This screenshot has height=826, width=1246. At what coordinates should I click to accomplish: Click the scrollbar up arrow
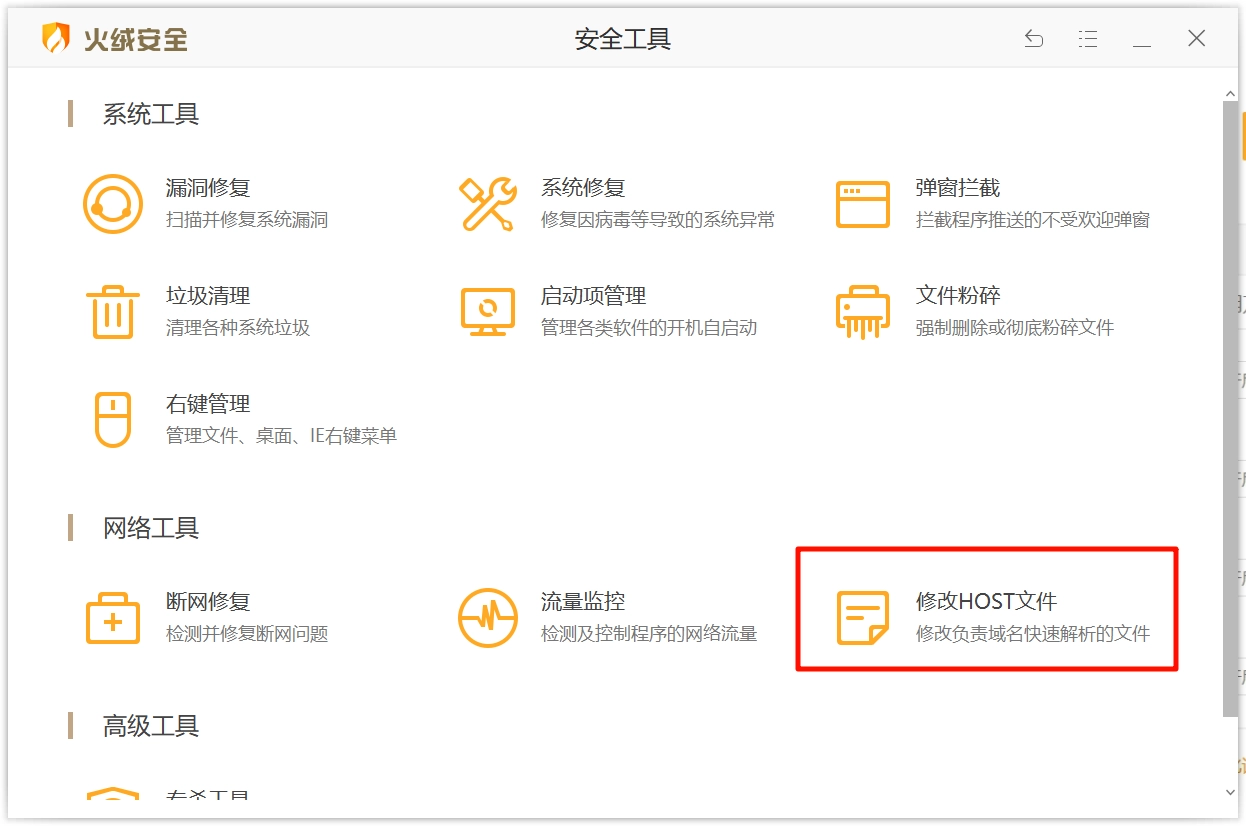(x=1231, y=93)
